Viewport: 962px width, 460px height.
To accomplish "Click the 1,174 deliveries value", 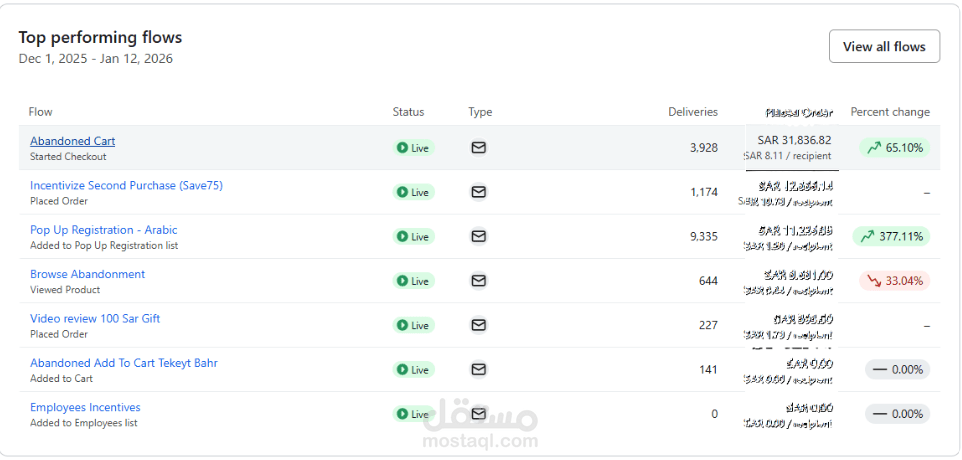I will coord(704,192).
